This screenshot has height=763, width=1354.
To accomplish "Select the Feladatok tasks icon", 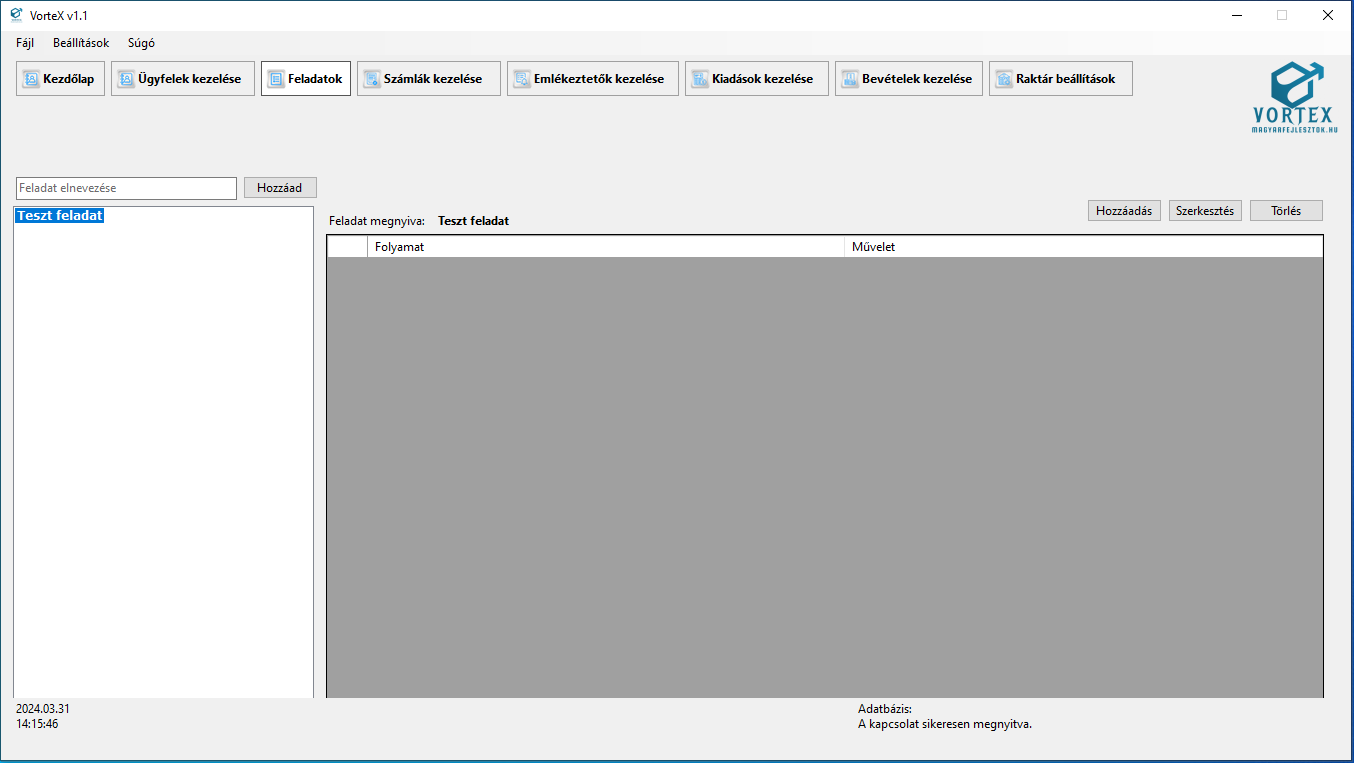I will 276,79.
